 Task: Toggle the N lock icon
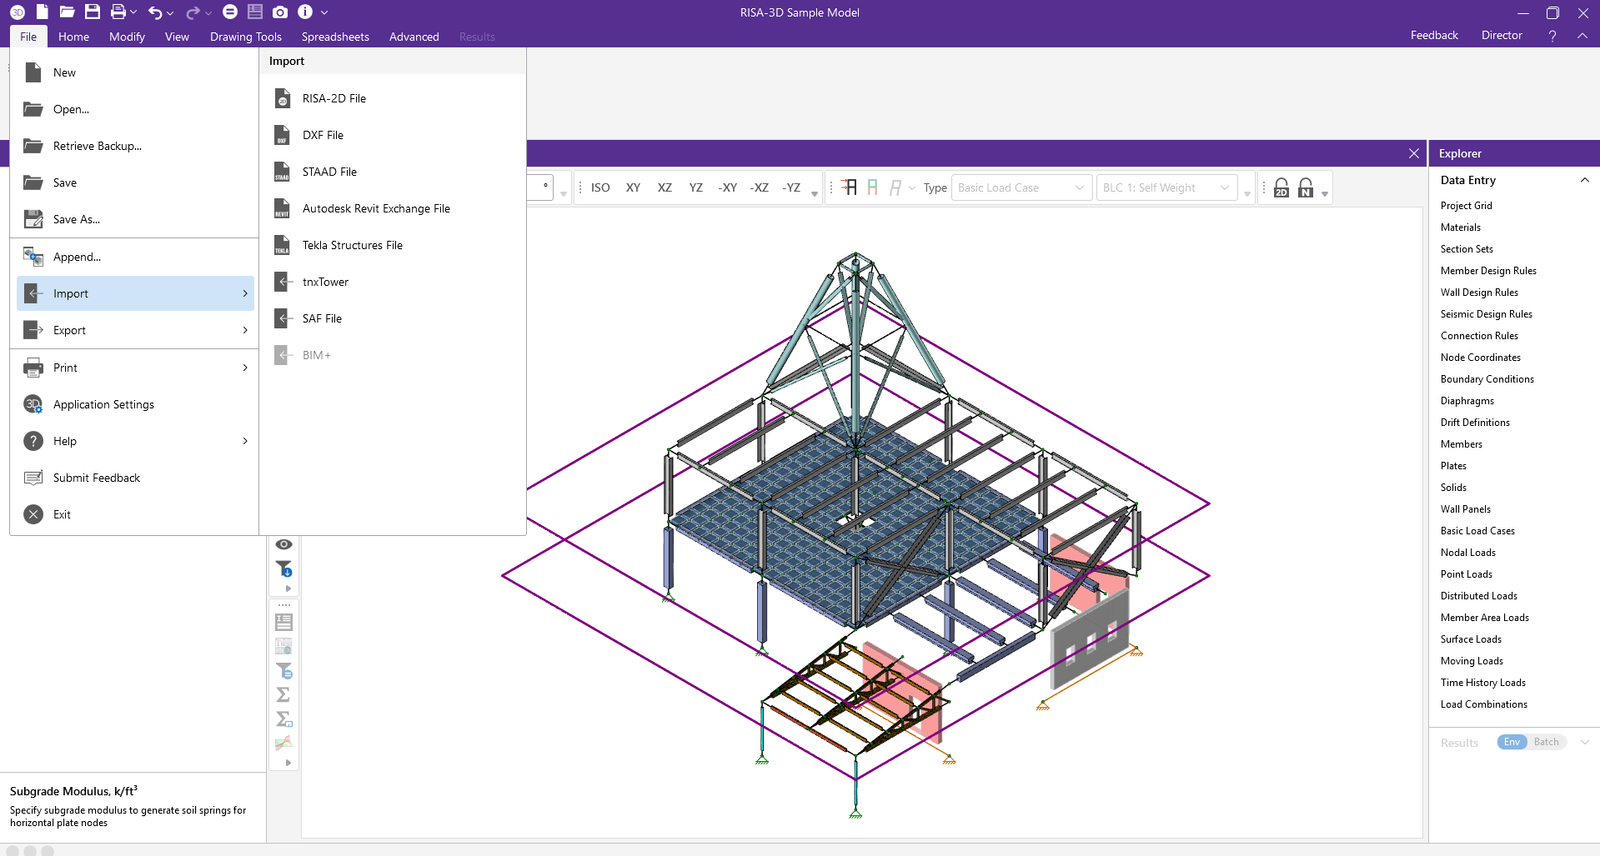point(1306,187)
